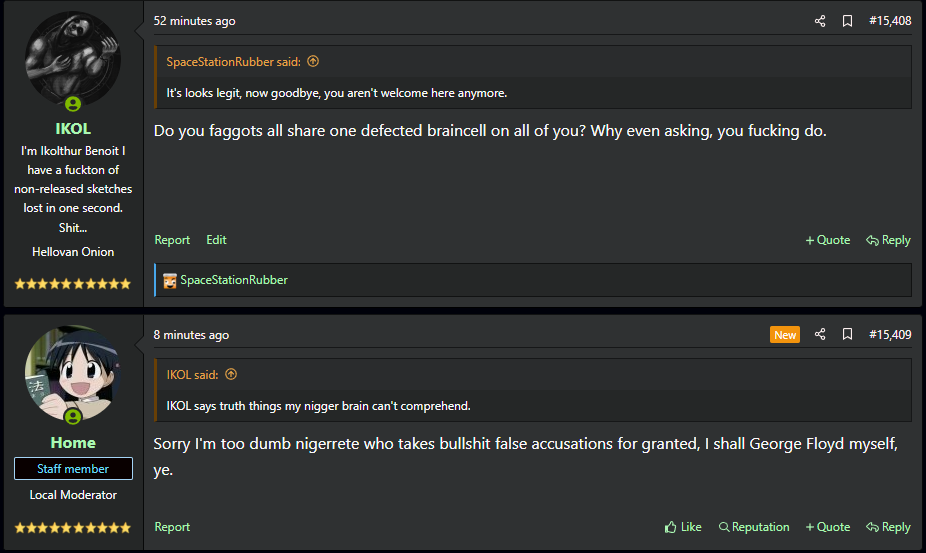Jump to IKOL's quoted post arrow
The image size is (926, 553).
(231, 375)
